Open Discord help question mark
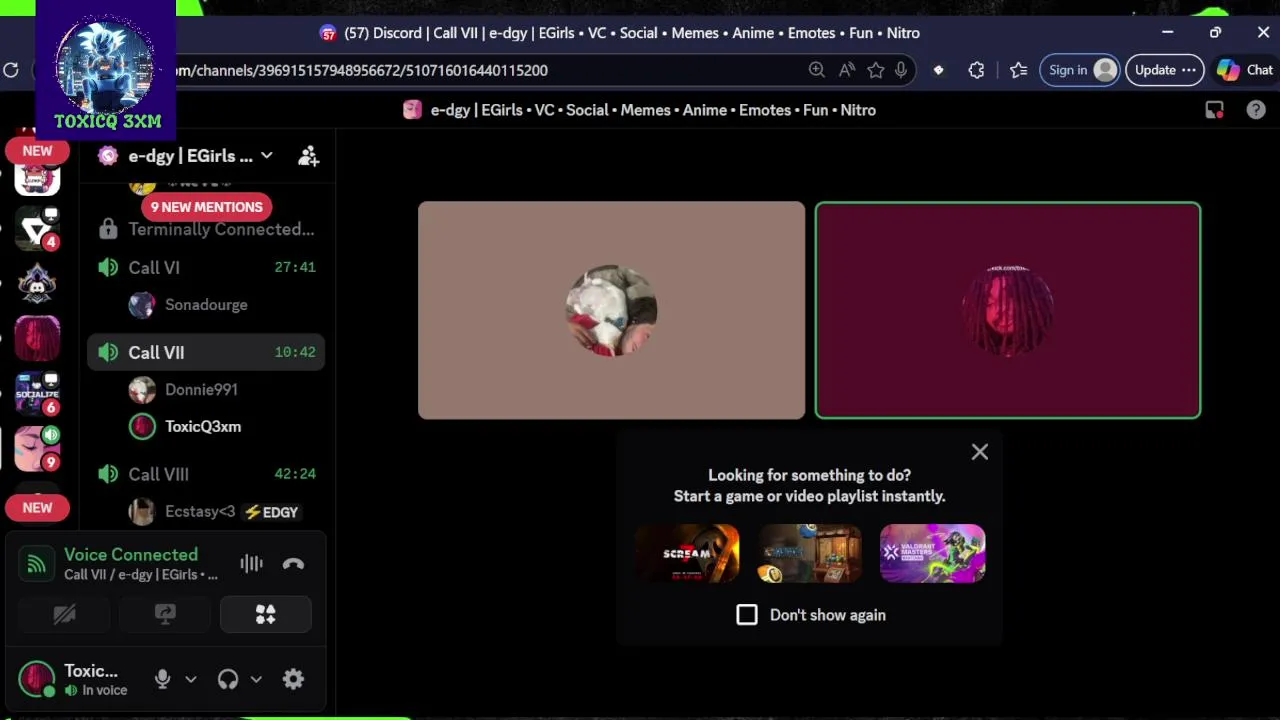 pyautogui.click(x=1256, y=110)
